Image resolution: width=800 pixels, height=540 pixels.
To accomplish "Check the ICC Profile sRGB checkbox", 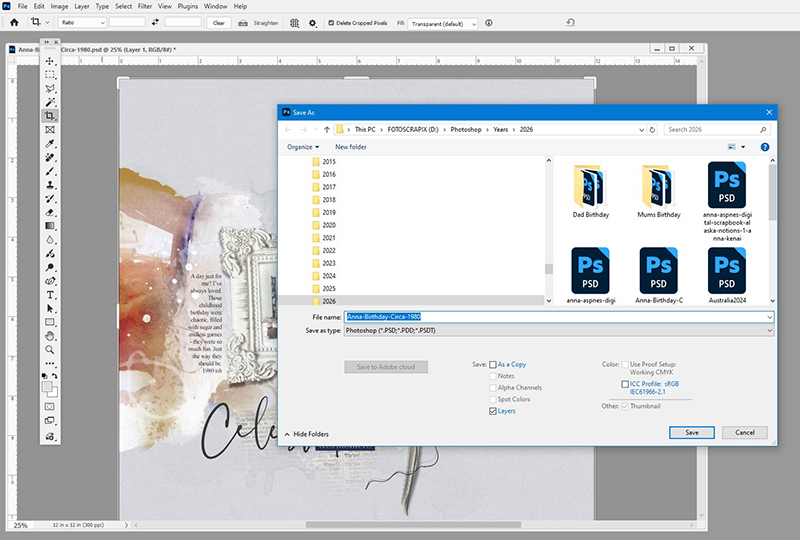I will coord(625,384).
